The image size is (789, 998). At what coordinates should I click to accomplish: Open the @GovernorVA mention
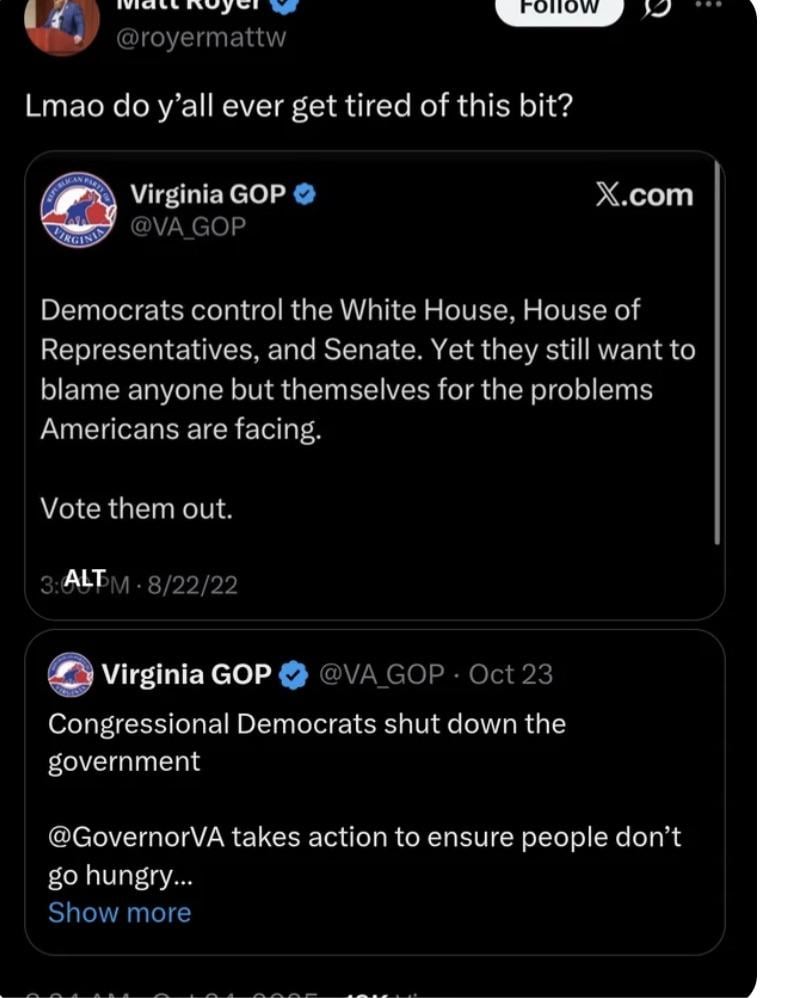137,837
